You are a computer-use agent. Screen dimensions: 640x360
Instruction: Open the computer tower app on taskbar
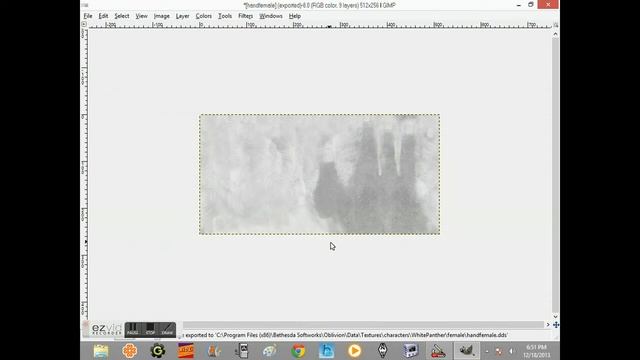pyautogui.click(x=411, y=351)
